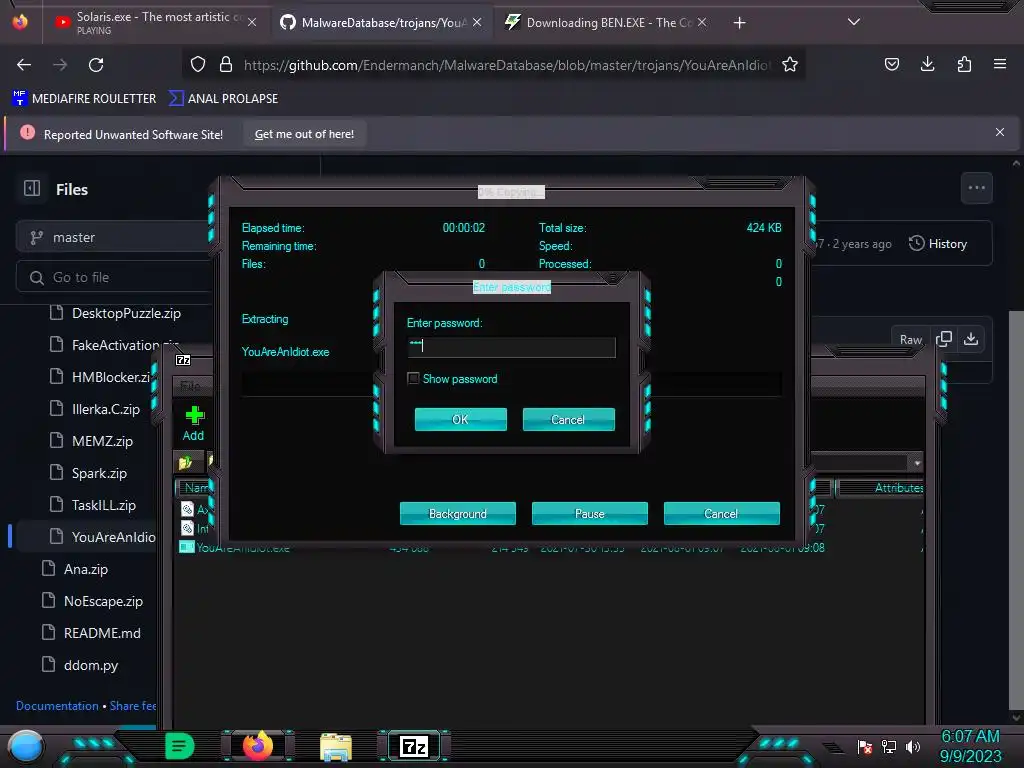Open a new browser tab
1024x768 pixels.
tap(739, 23)
